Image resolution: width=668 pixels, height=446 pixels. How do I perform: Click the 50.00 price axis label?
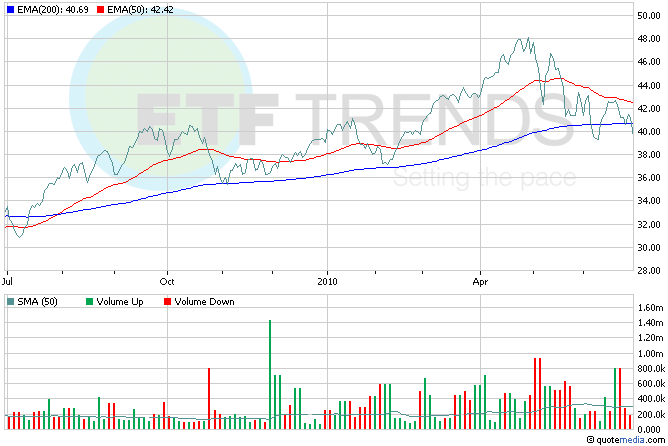(649, 16)
